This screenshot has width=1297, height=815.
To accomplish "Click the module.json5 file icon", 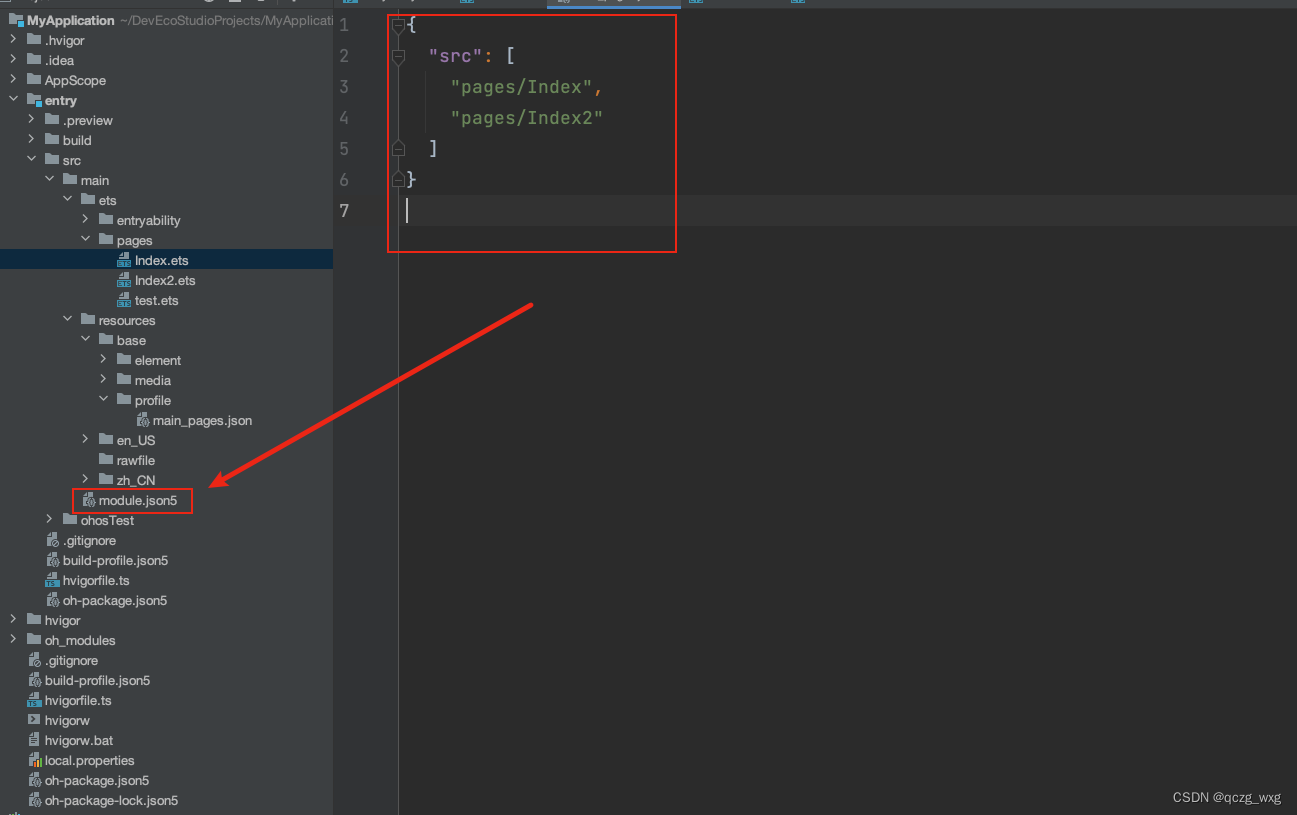I will pos(88,500).
